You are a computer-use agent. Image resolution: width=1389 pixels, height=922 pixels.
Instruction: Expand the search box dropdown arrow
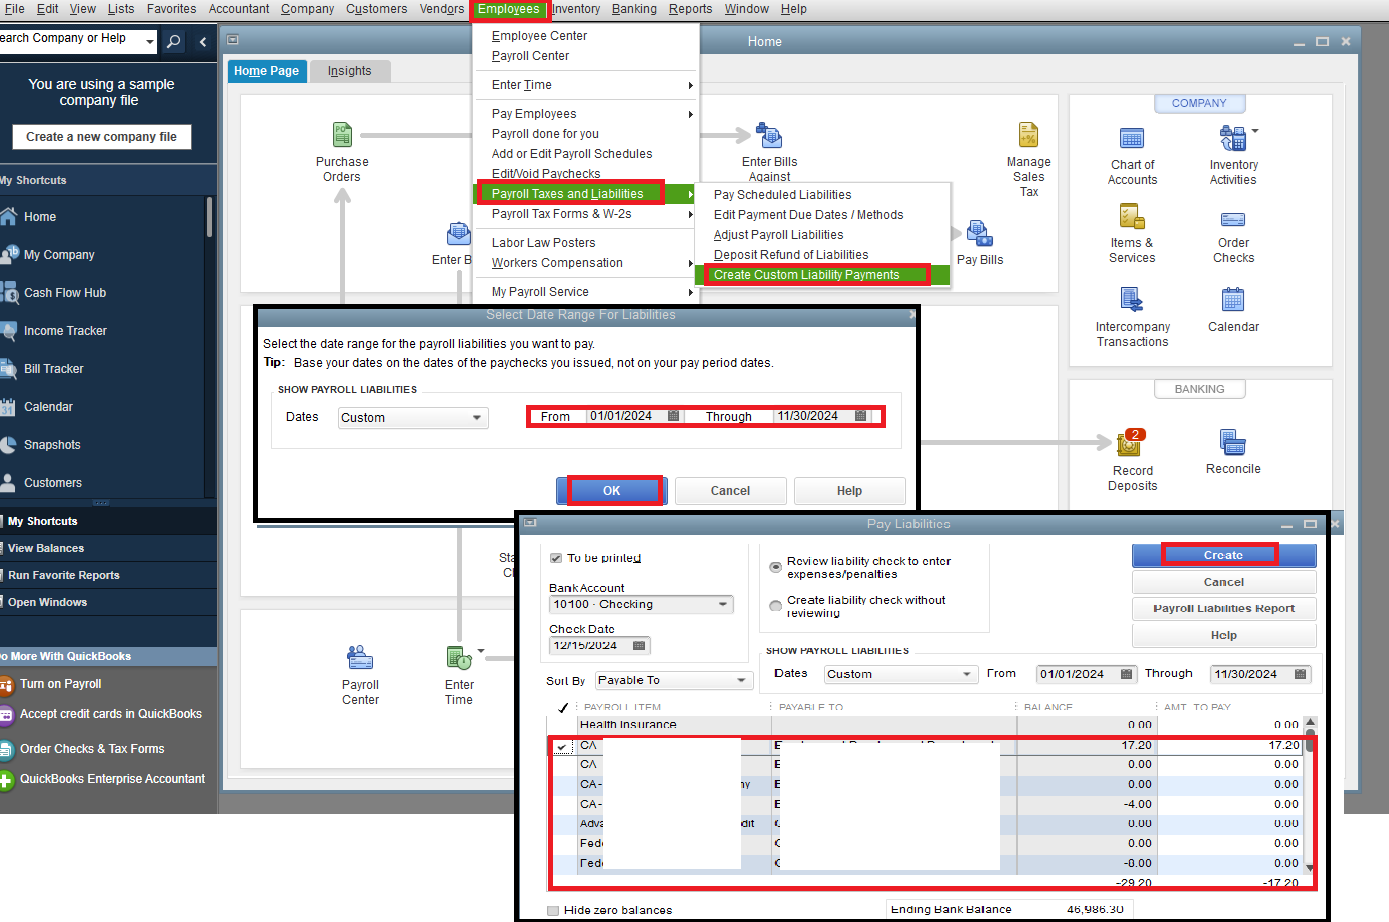(150, 41)
